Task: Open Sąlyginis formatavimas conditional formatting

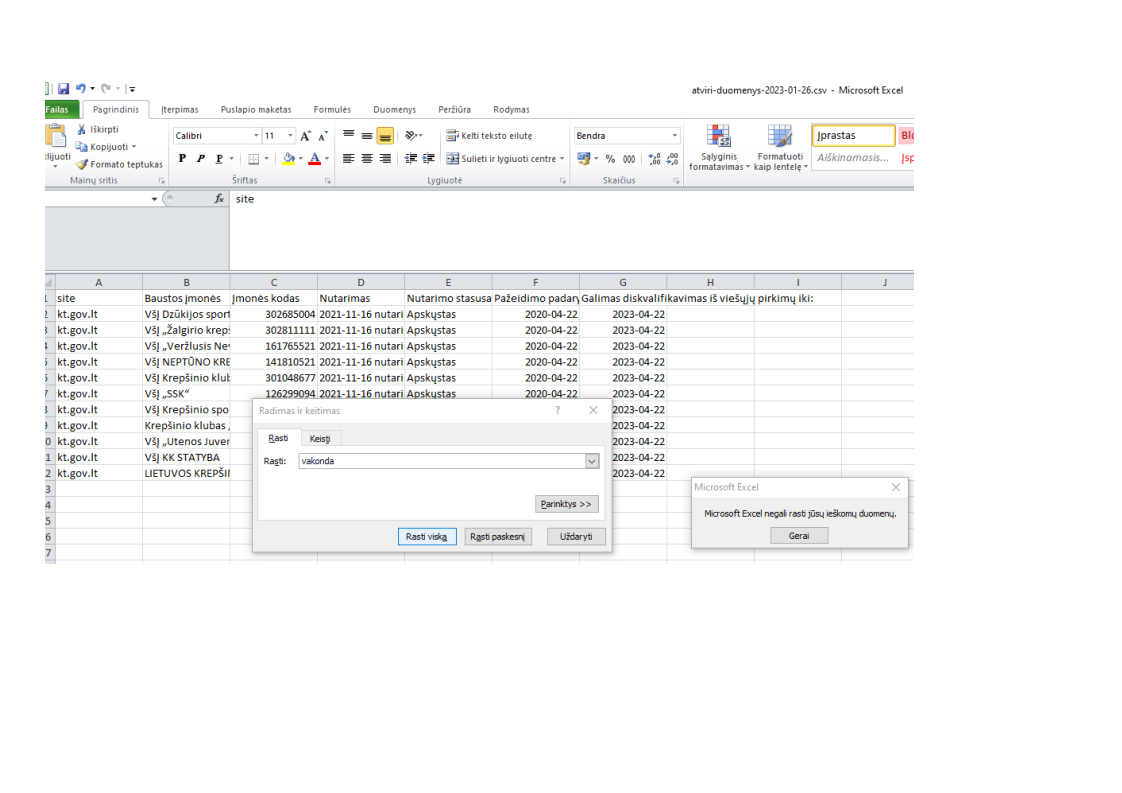Action: click(x=719, y=148)
